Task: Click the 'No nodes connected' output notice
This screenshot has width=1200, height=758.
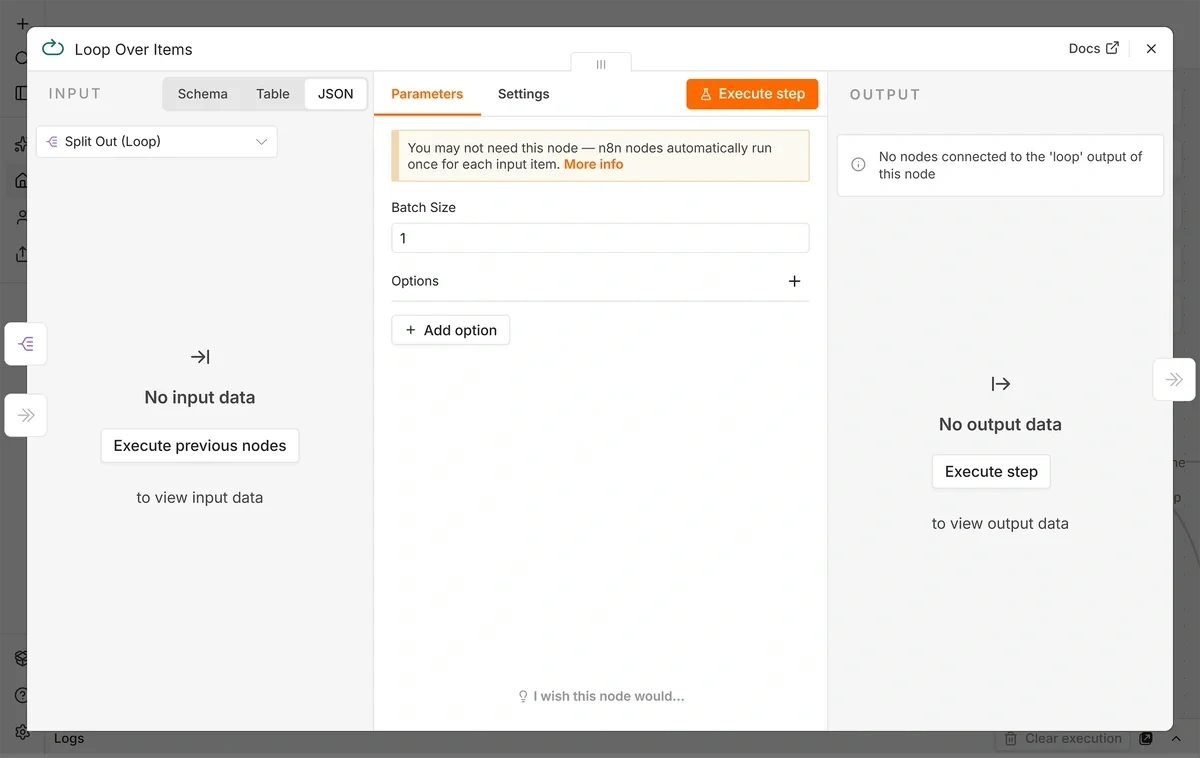Action: click(x=1000, y=165)
